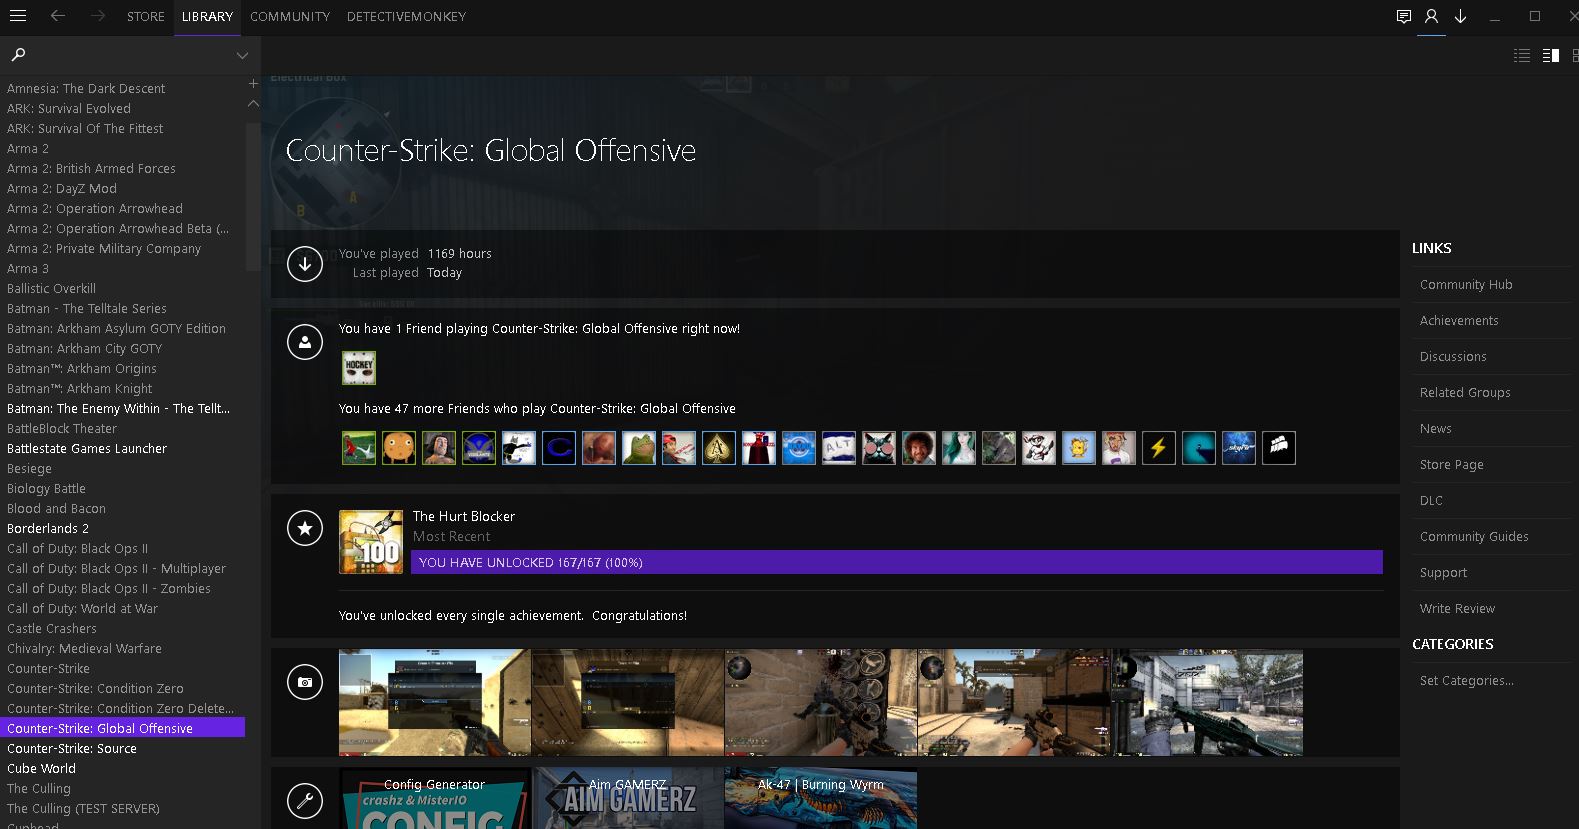Click the purple achievements progress bar
The image size is (1579, 829).
coord(897,562)
